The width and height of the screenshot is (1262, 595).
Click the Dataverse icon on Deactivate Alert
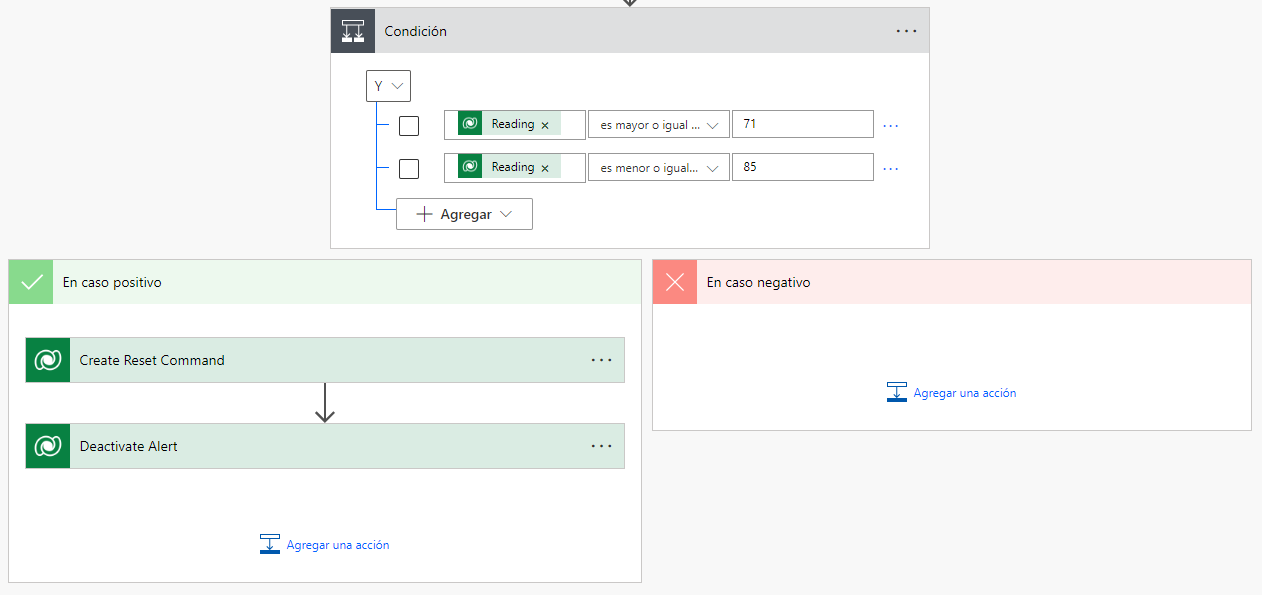tap(48, 446)
